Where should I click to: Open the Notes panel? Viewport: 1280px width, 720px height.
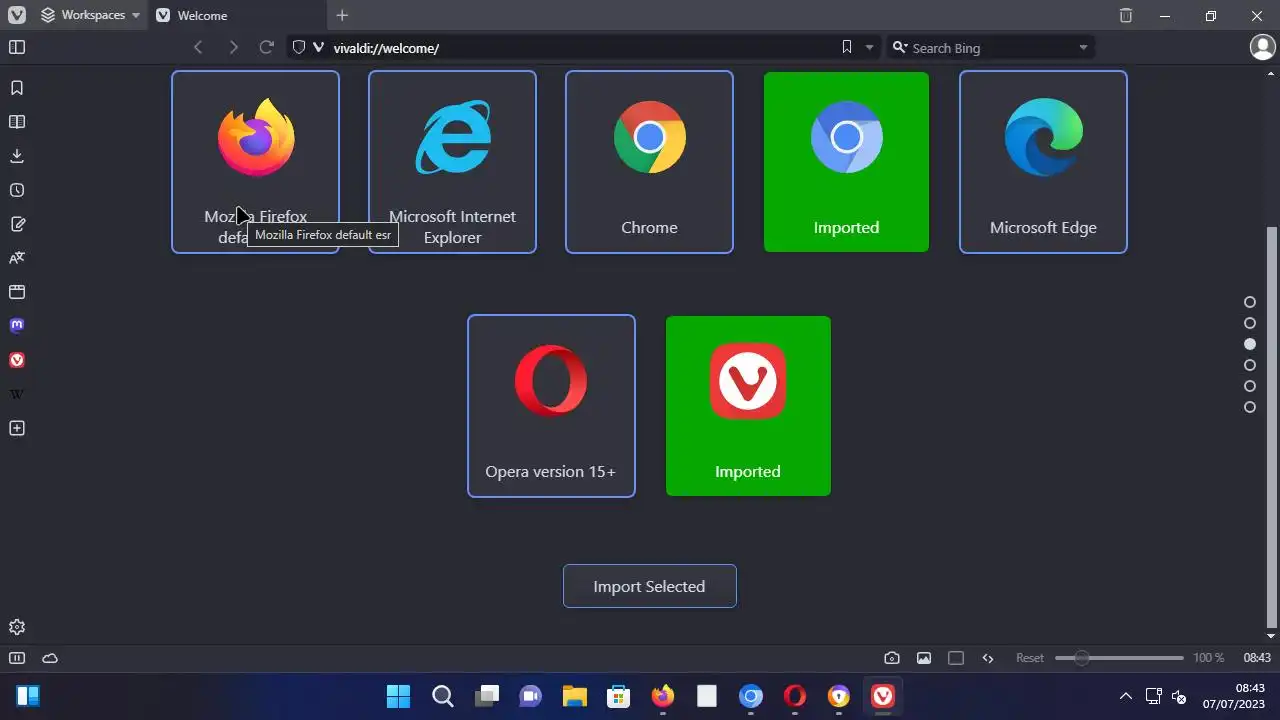[x=17, y=224]
